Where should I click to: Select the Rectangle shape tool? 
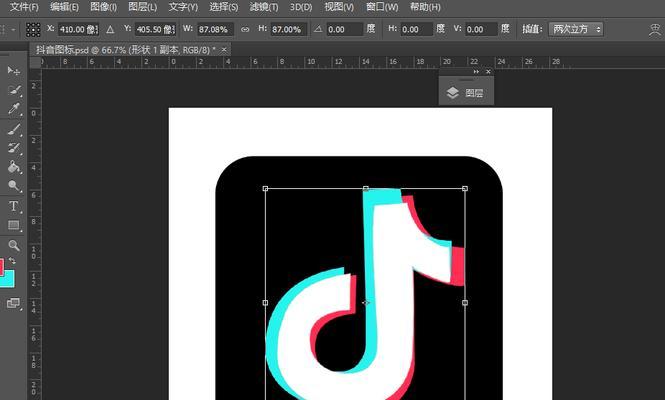pos(14,225)
